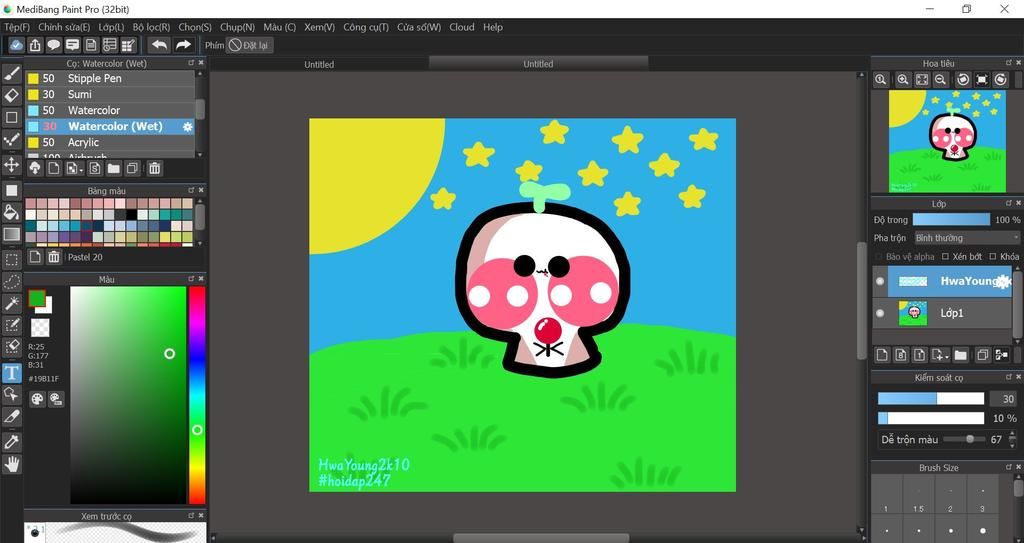
Task: Hide the HwaYoung layer visibility
Action: [x=880, y=281]
